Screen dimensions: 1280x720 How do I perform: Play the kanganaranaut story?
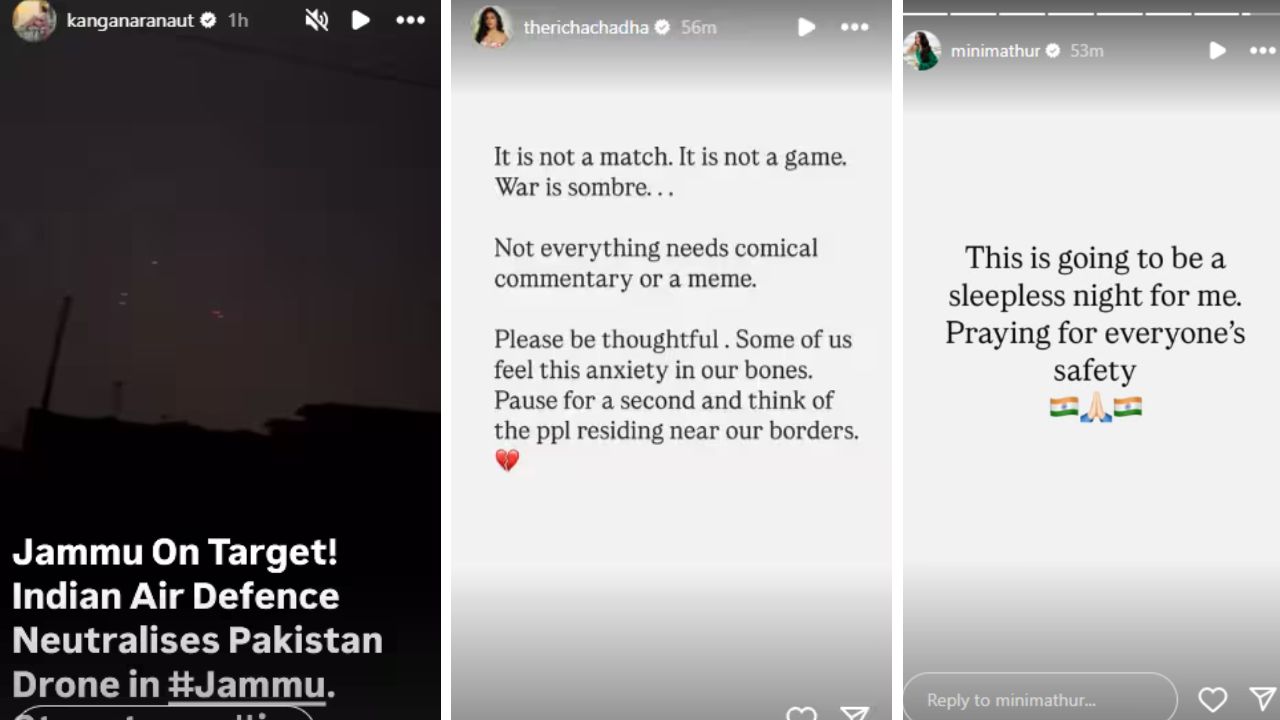click(361, 20)
